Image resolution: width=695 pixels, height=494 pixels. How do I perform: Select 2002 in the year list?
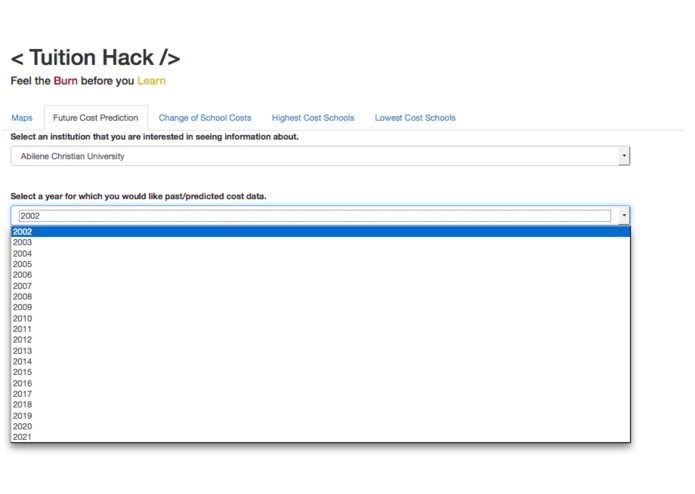tap(320, 232)
